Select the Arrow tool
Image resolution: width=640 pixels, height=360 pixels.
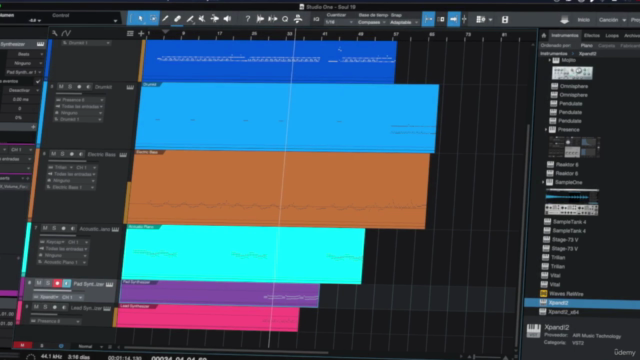click(141, 19)
